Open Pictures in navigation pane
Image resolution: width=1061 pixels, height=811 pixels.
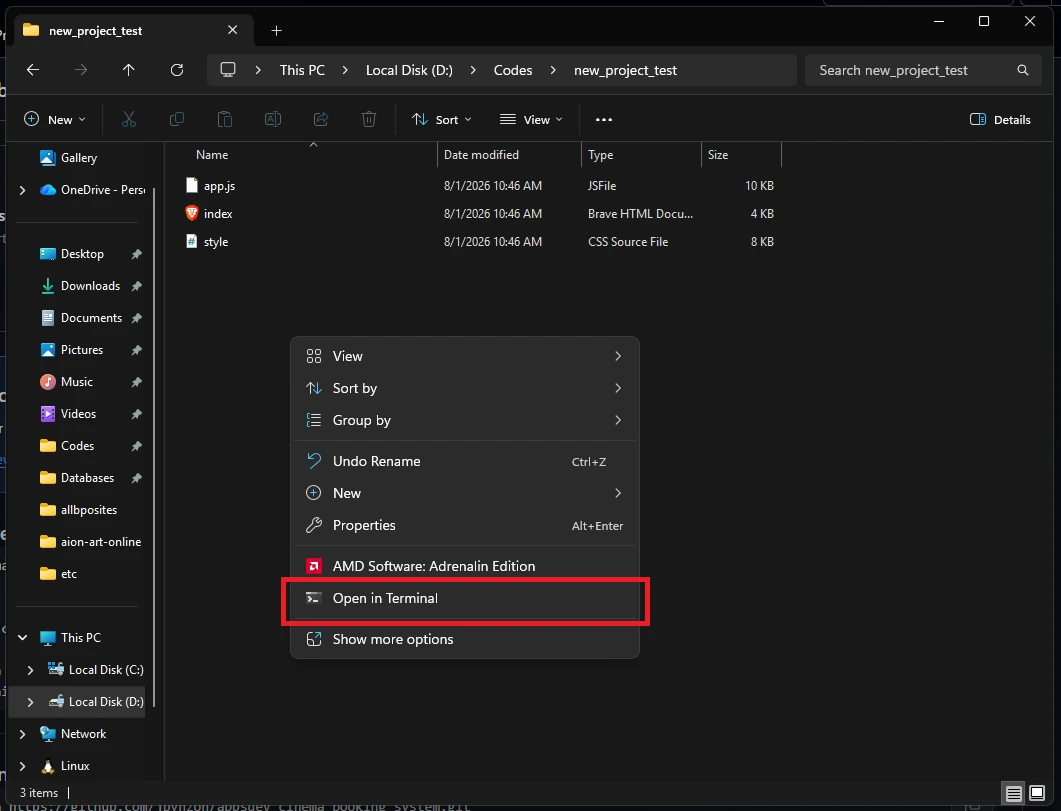coord(83,350)
